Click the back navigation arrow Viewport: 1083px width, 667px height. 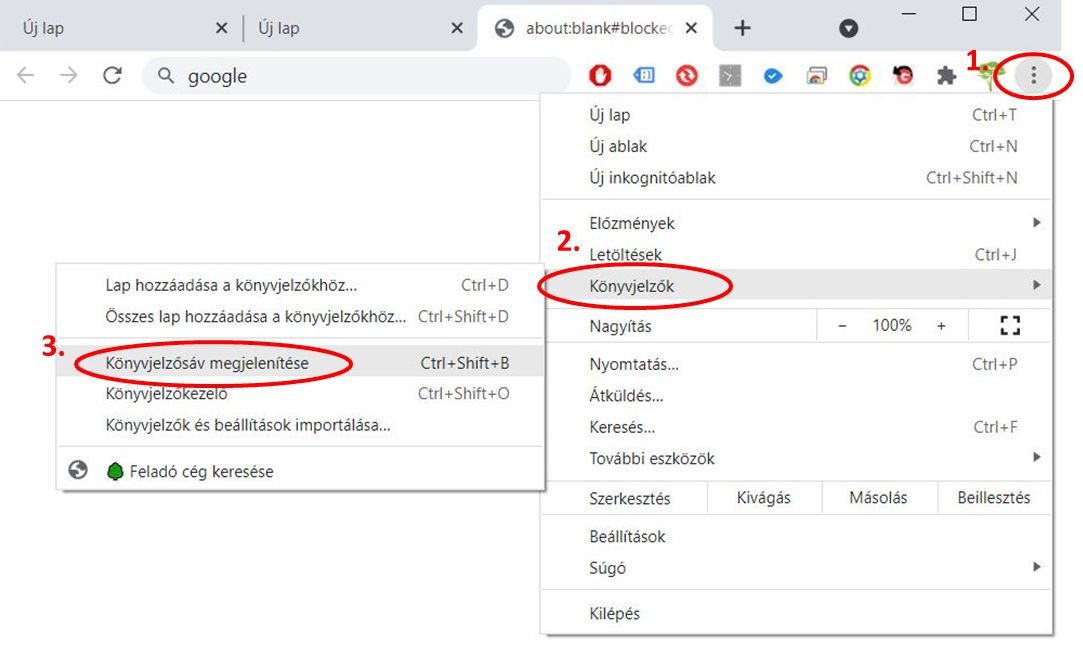pos(25,76)
